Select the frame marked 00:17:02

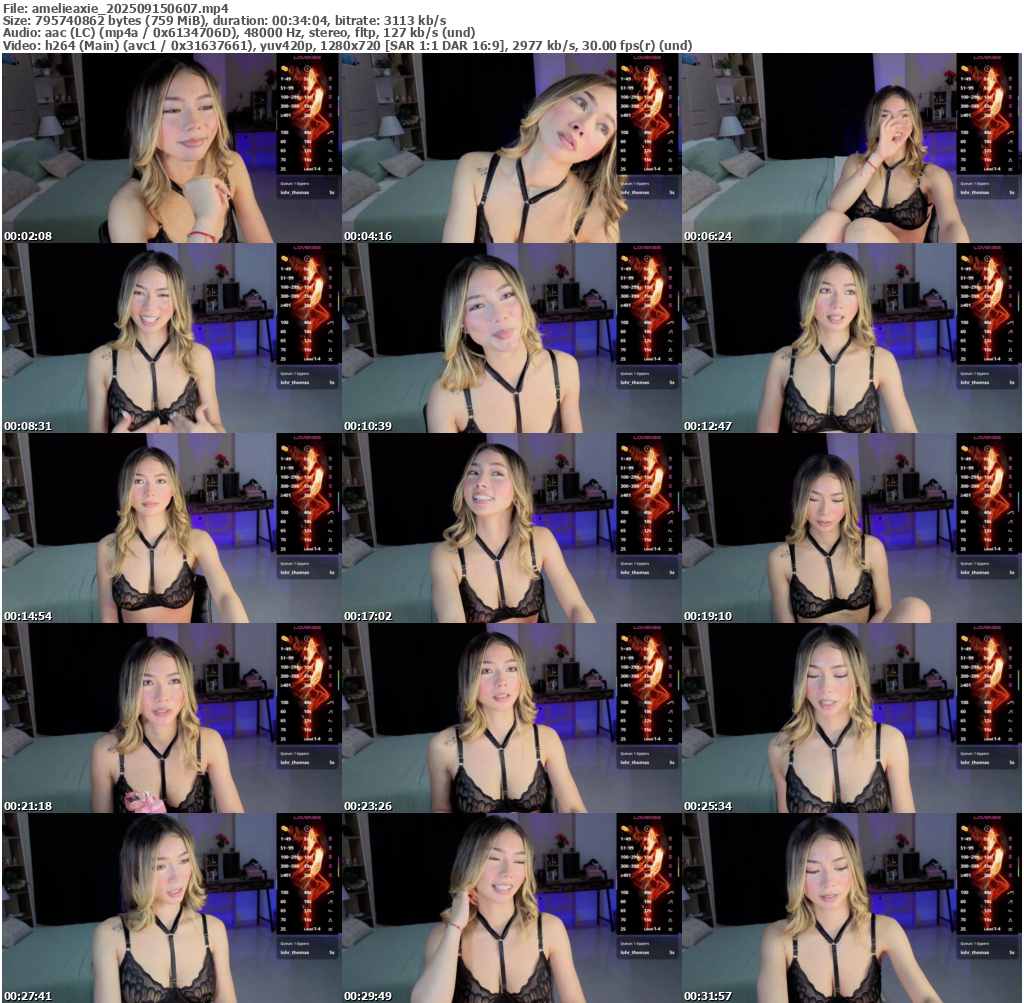click(511, 528)
